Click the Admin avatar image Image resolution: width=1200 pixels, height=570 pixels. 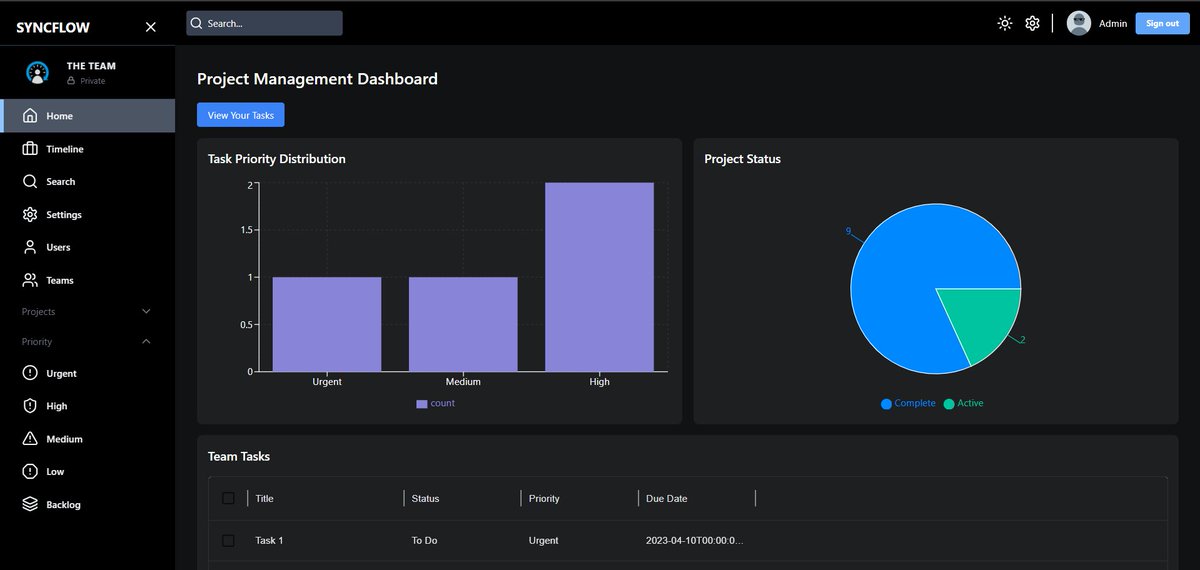(1079, 23)
